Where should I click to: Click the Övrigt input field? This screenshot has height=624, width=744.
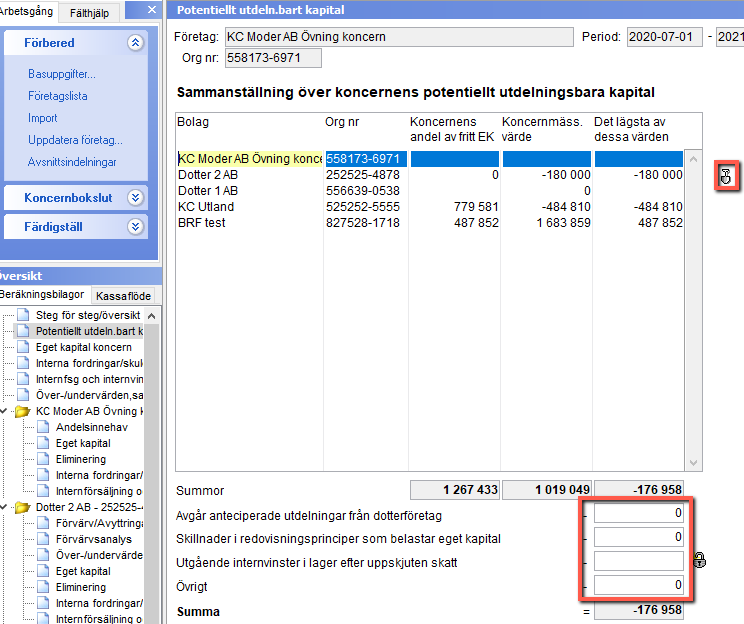click(638, 585)
